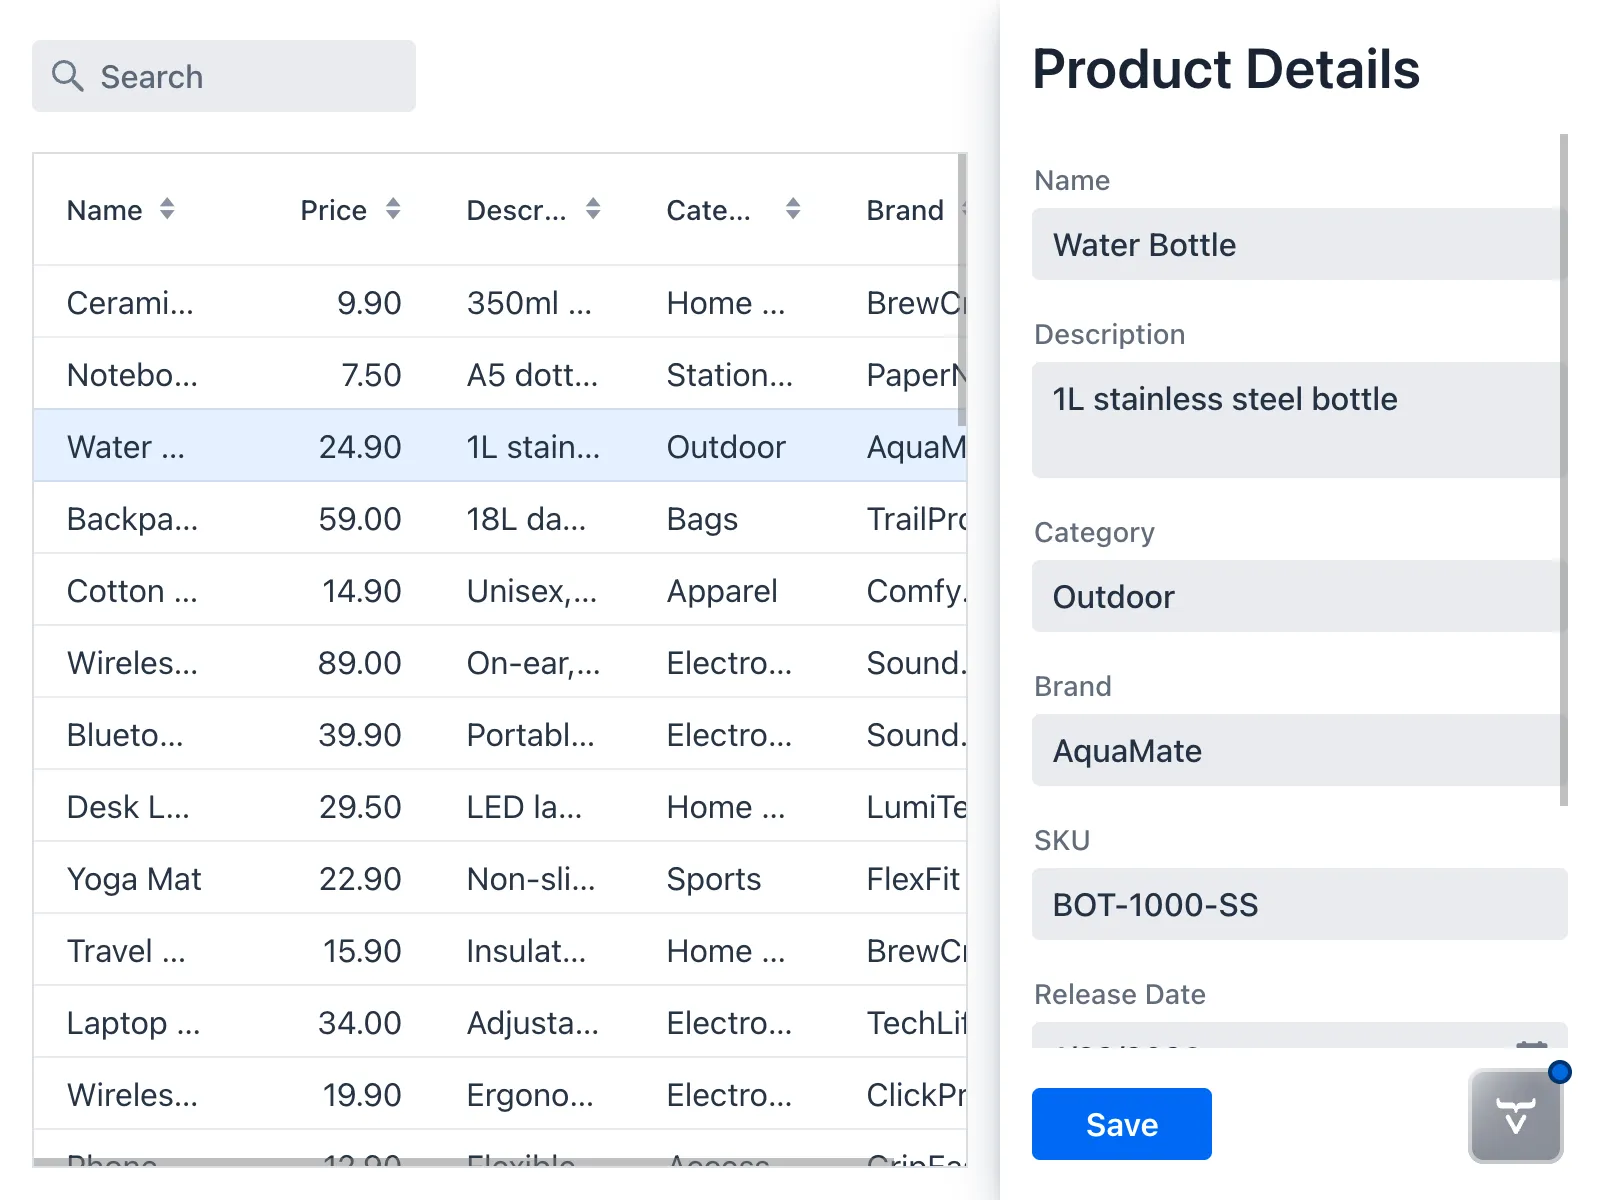Image resolution: width=1600 pixels, height=1200 pixels.
Task: Sort products using the Price sort arrows
Action: click(x=393, y=210)
